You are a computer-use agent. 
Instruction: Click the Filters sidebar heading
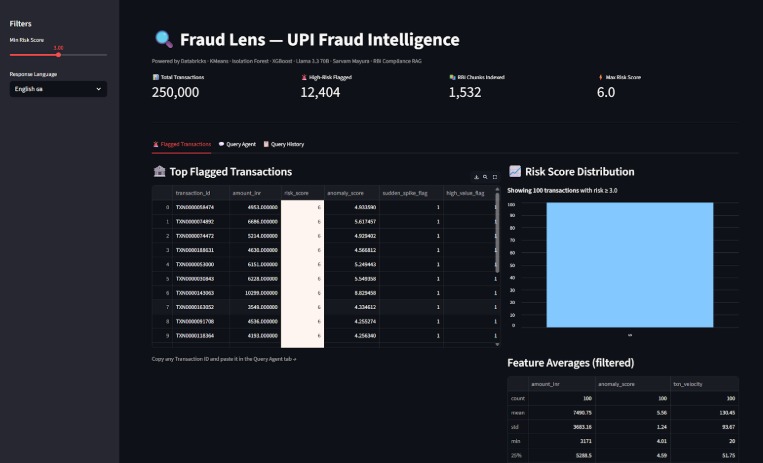pos(20,24)
